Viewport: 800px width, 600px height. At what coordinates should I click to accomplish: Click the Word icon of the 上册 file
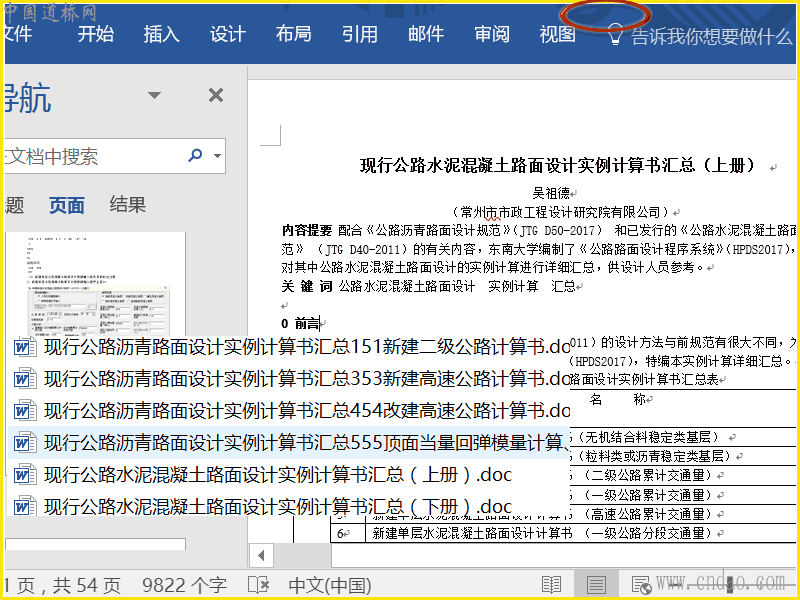[25, 475]
